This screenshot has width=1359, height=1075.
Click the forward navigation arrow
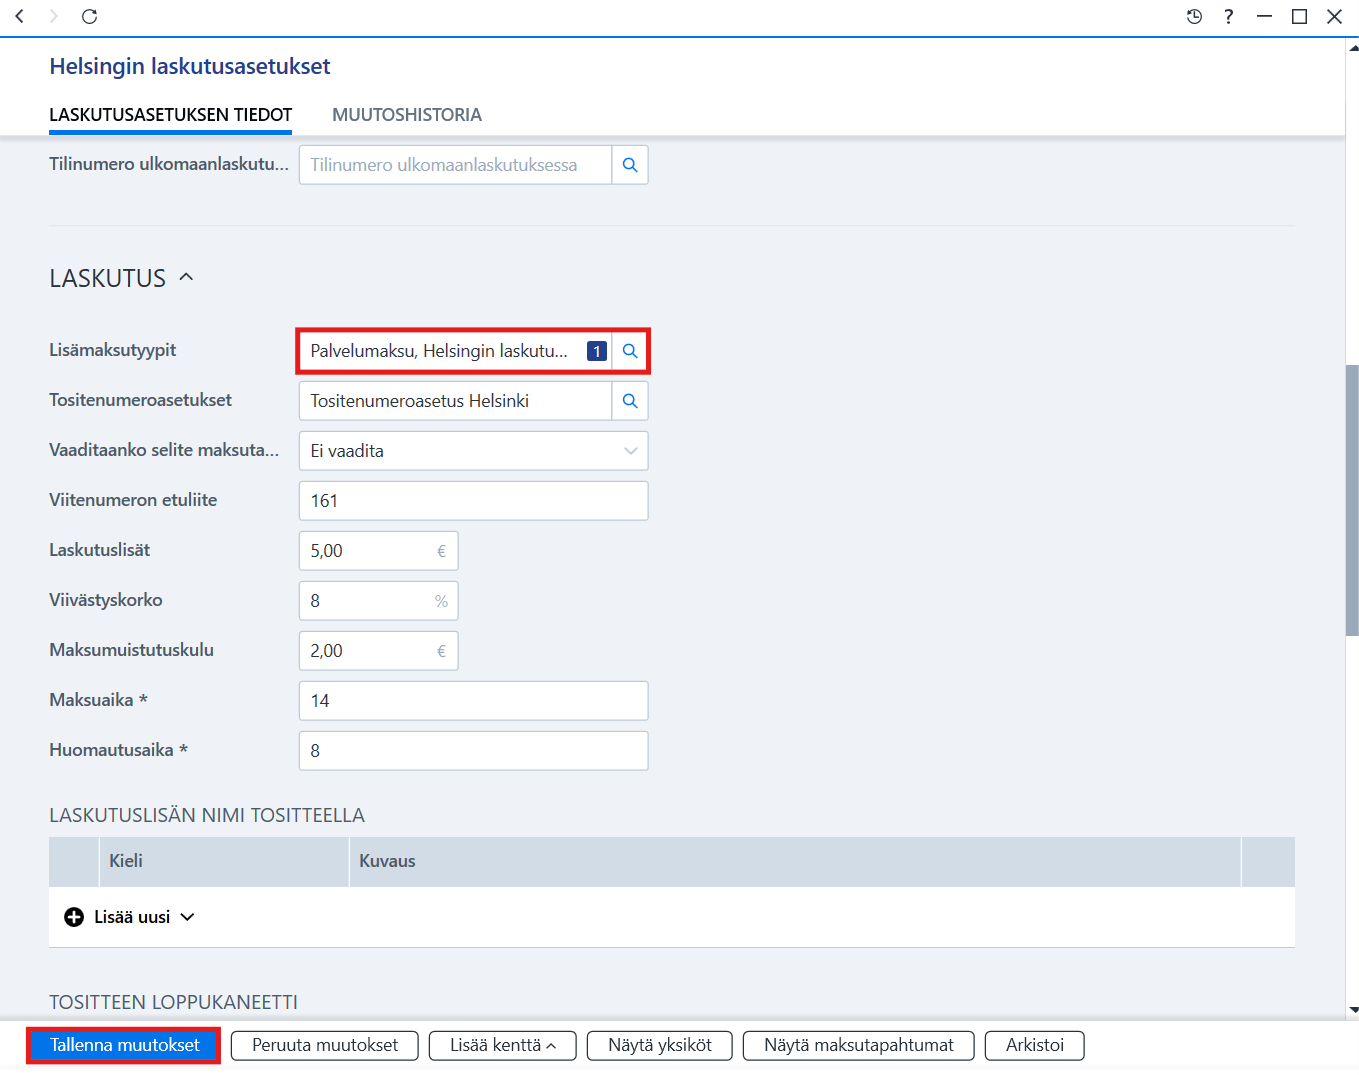pos(54,16)
